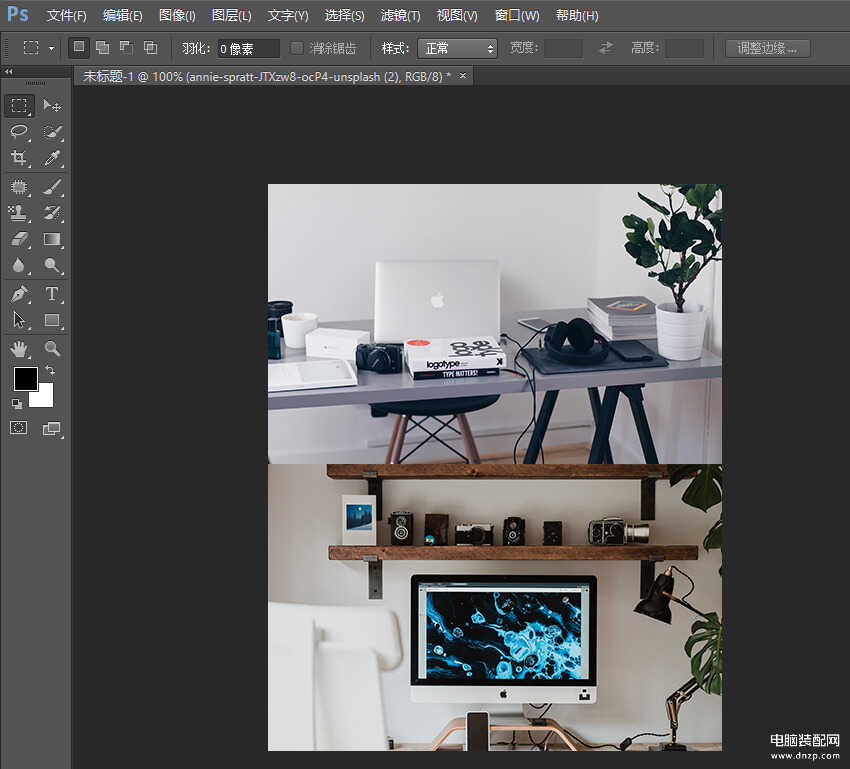This screenshot has height=769, width=850.
Task: Open the 样式 style dropdown
Action: point(457,48)
